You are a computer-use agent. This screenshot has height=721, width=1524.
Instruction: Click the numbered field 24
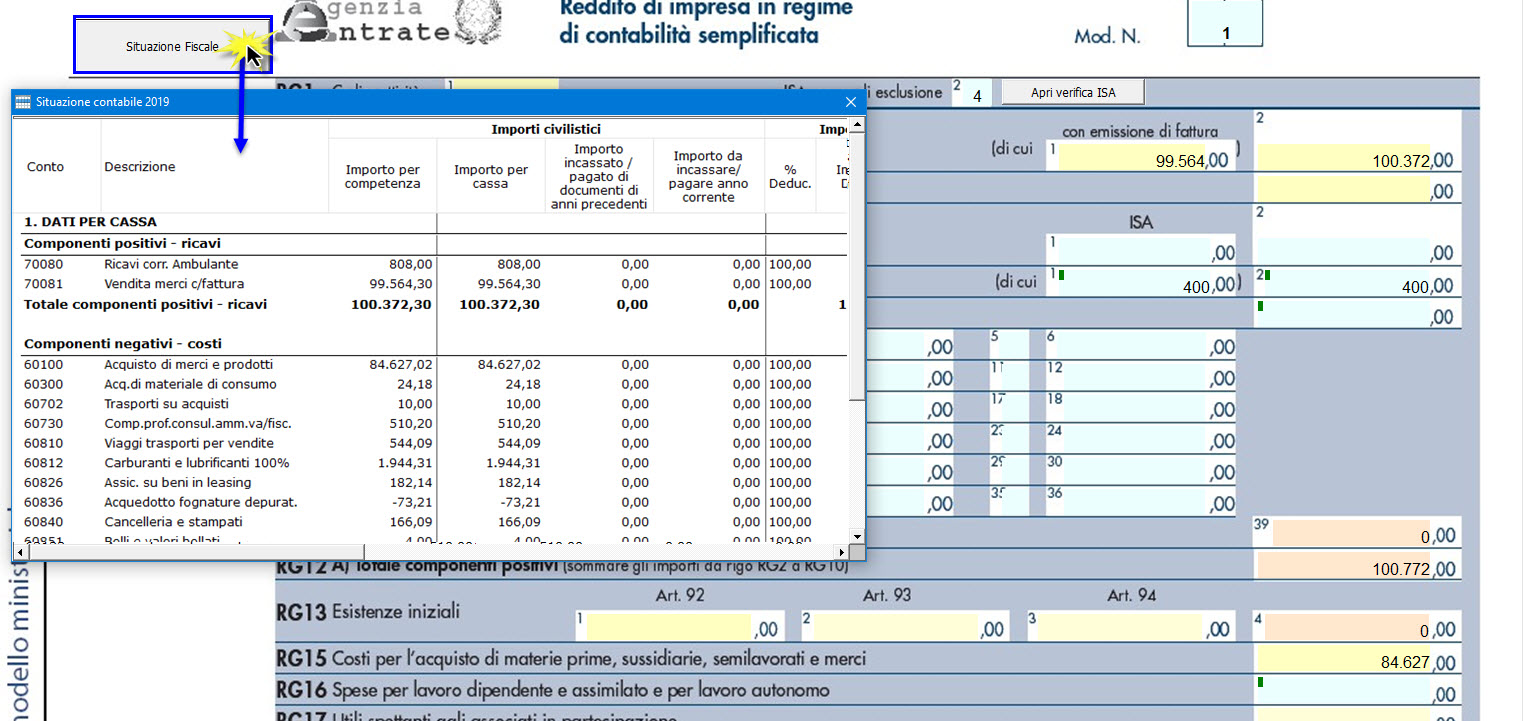1141,439
